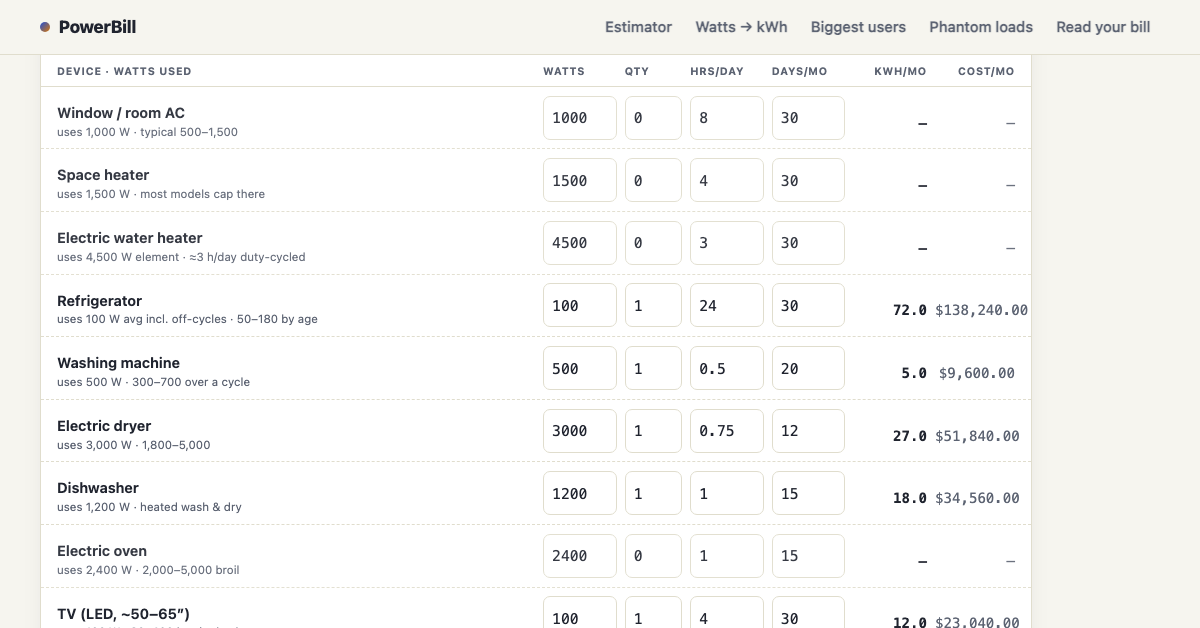Click the PowerBill logo dot icon
The height and width of the screenshot is (628, 1200).
[45, 27]
